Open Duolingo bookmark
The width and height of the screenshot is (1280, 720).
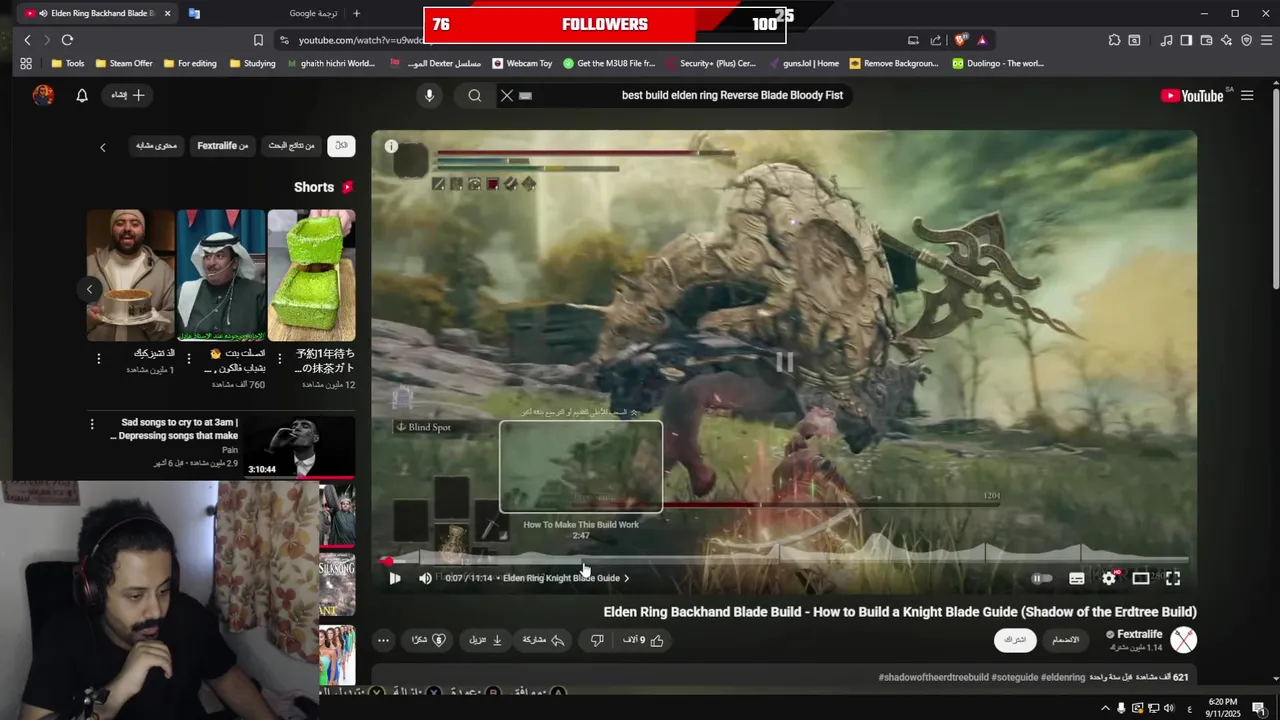[x=998, y=63]
